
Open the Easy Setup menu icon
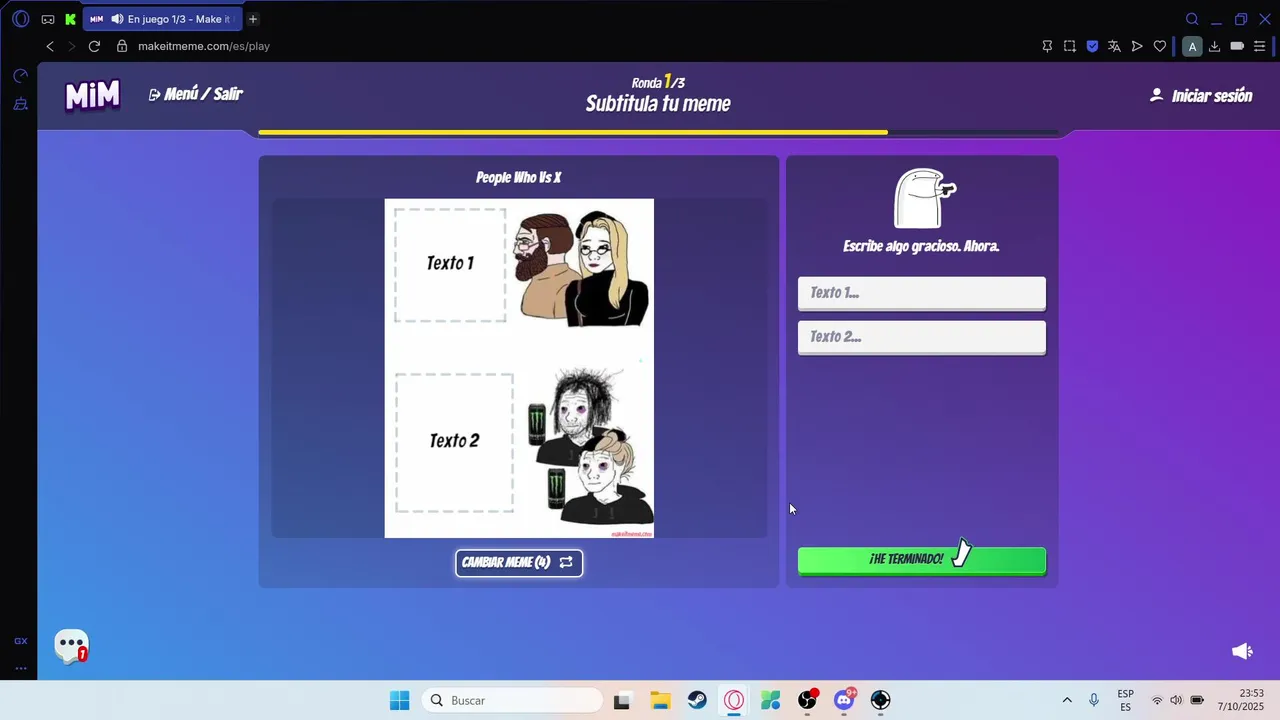[1260, 46]
